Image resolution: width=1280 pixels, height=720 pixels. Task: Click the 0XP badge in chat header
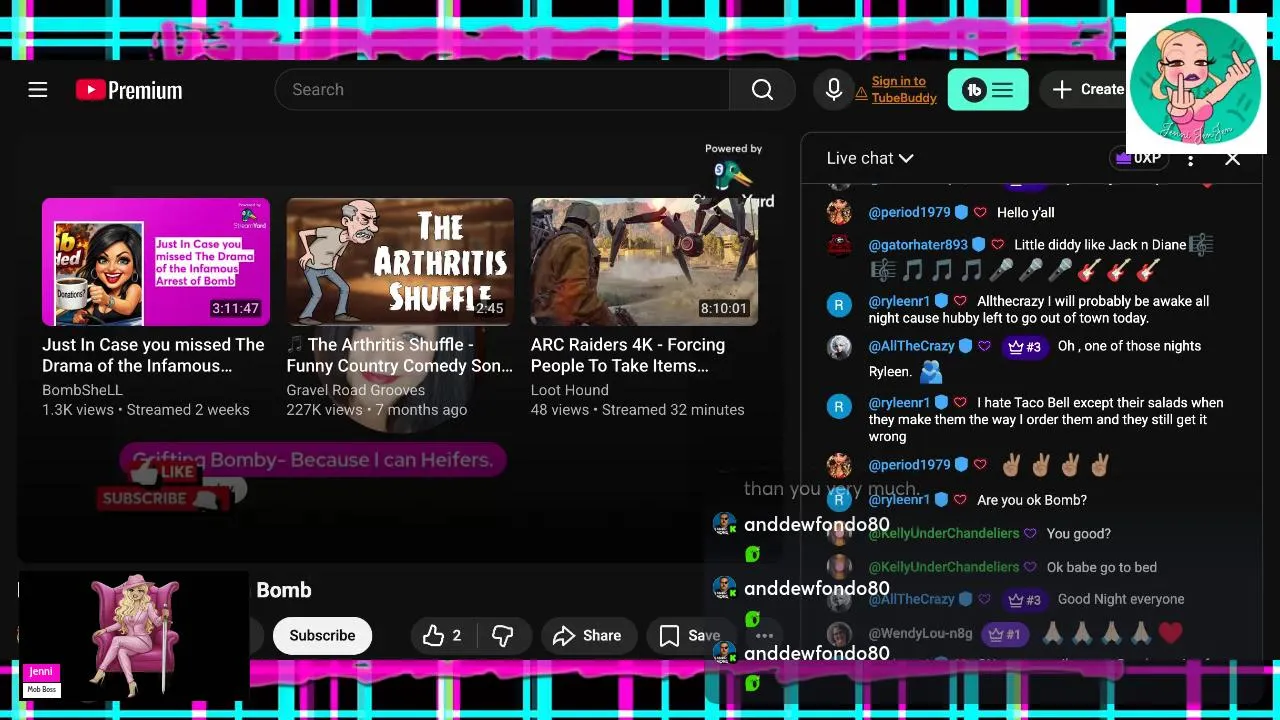[x=1139, y=158]
